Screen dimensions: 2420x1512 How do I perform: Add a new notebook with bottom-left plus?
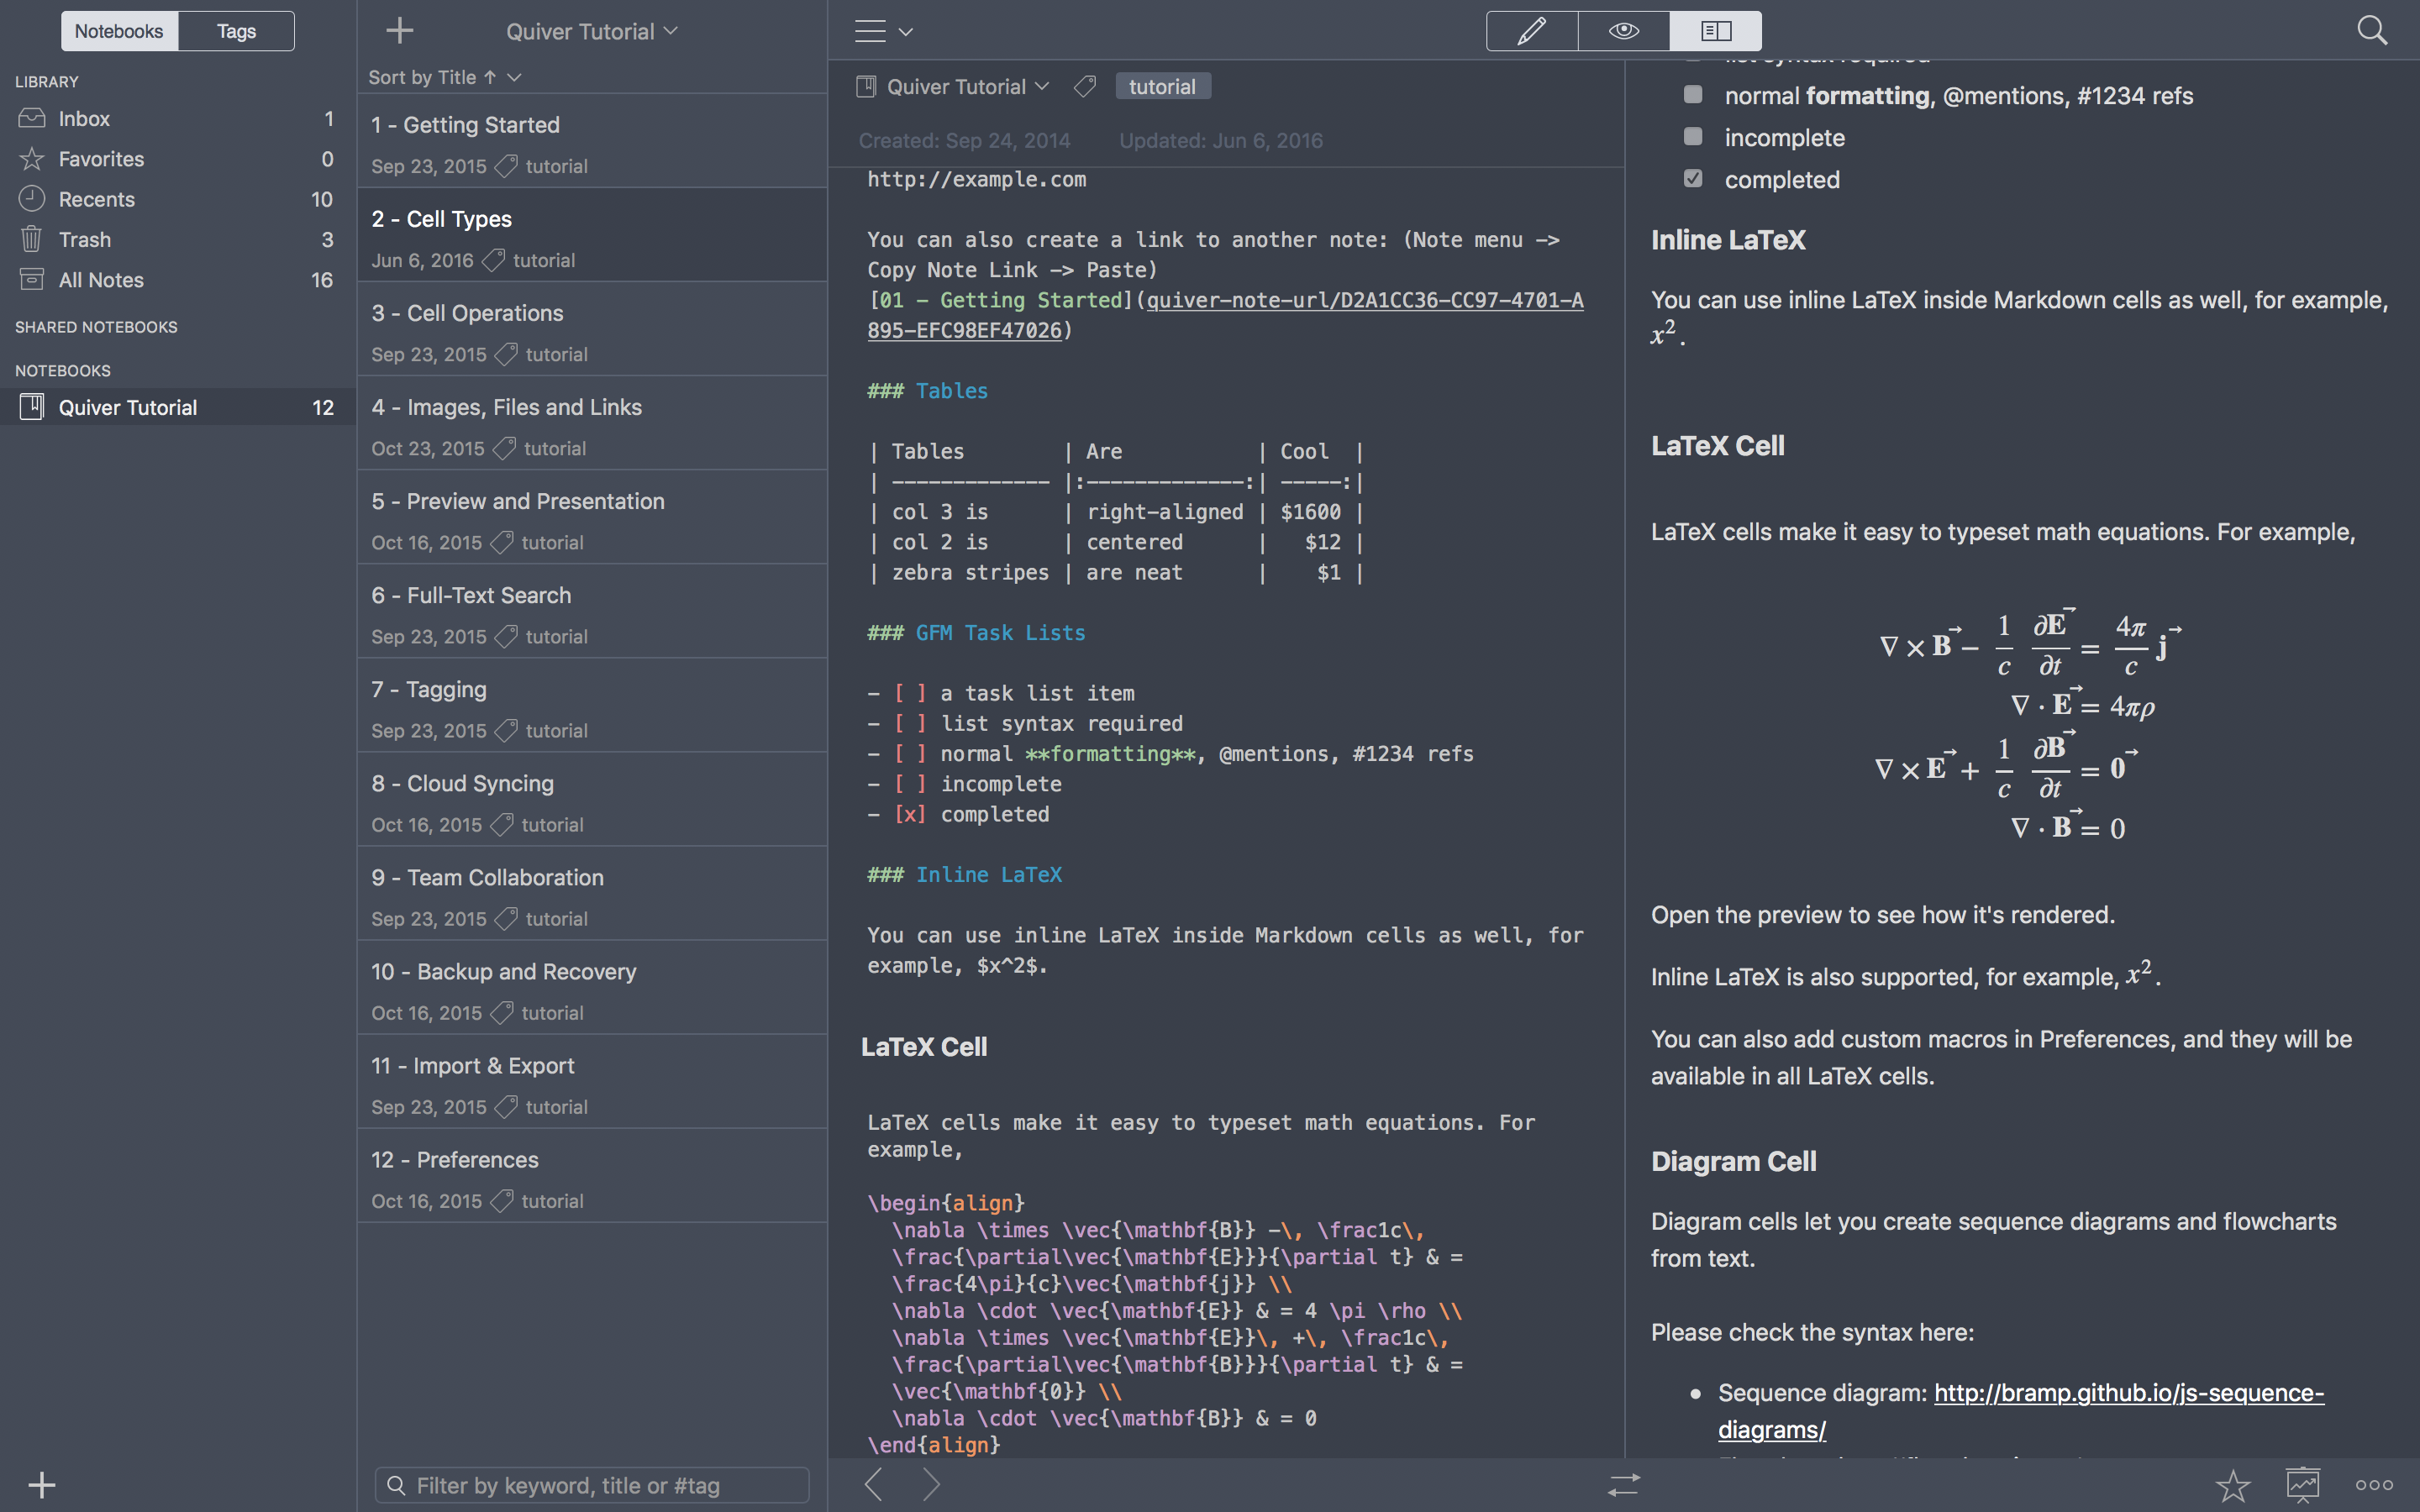tap(42, 1485)
